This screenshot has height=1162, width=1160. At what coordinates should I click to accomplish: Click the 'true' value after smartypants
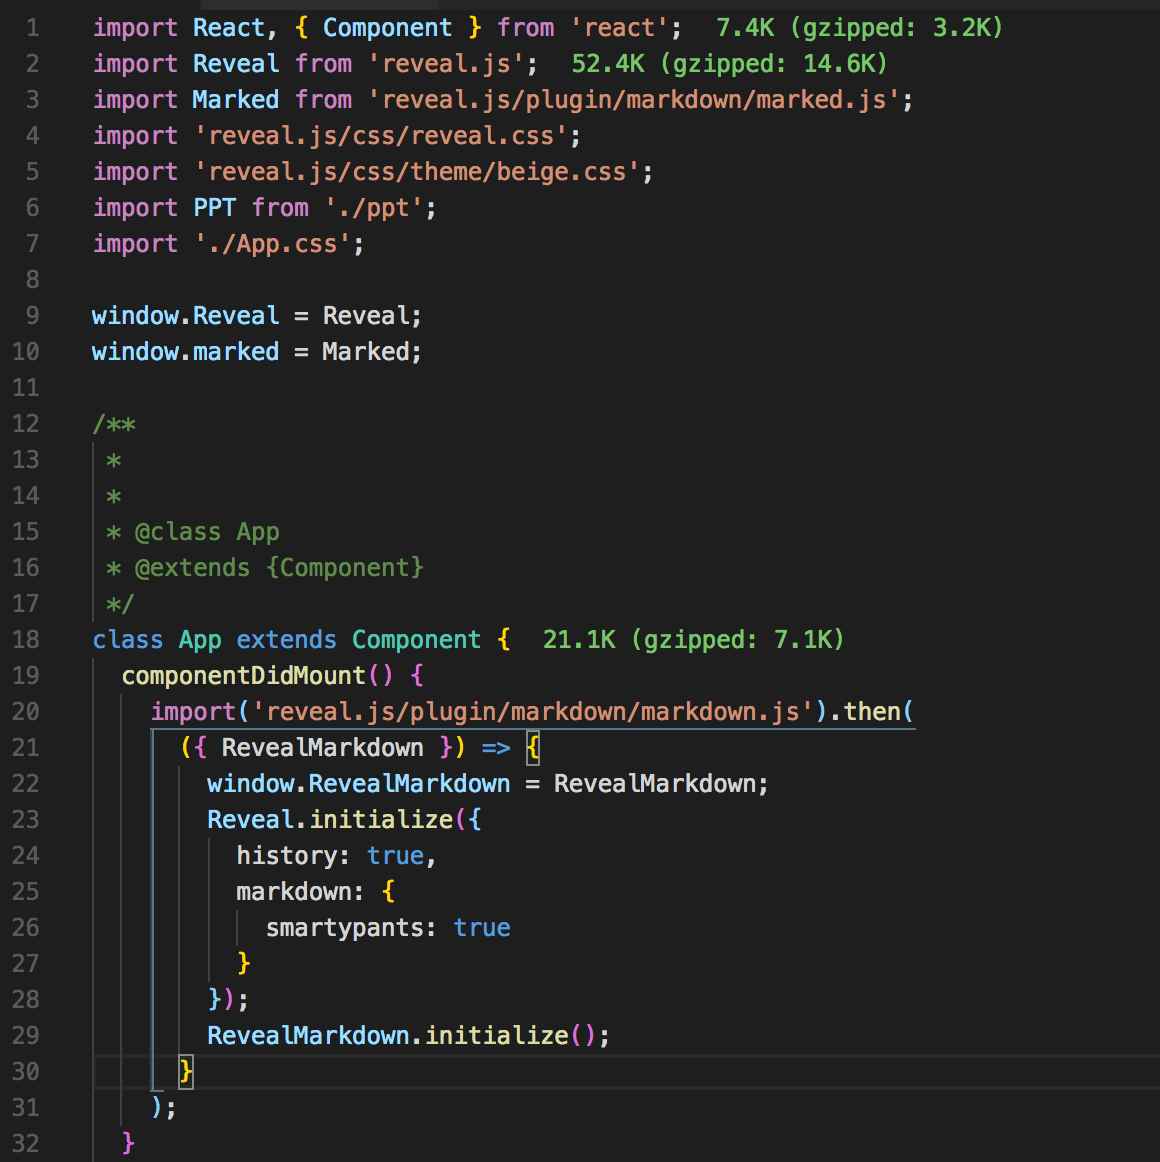(x=482, y=928)
